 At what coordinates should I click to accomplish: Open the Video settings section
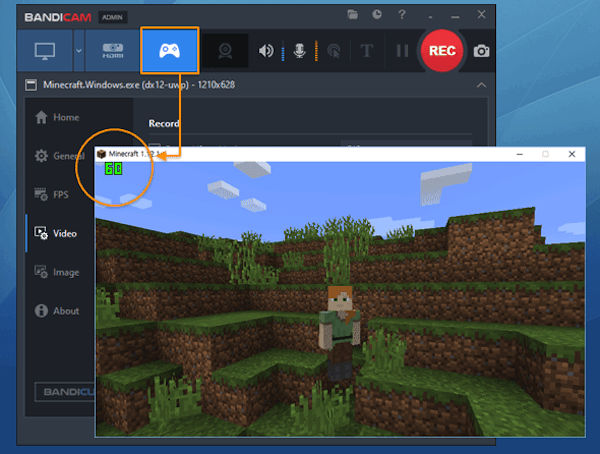[56, 233]
